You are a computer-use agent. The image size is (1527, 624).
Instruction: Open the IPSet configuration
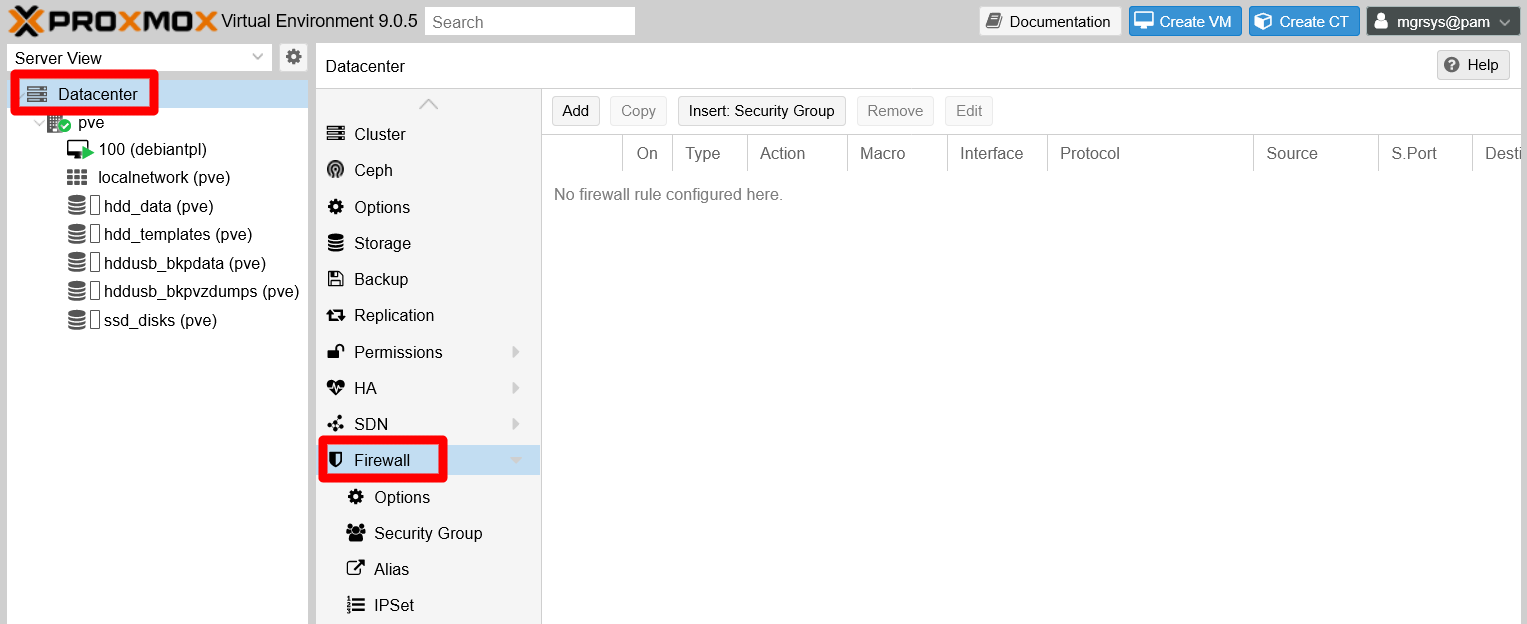(396, 604)
